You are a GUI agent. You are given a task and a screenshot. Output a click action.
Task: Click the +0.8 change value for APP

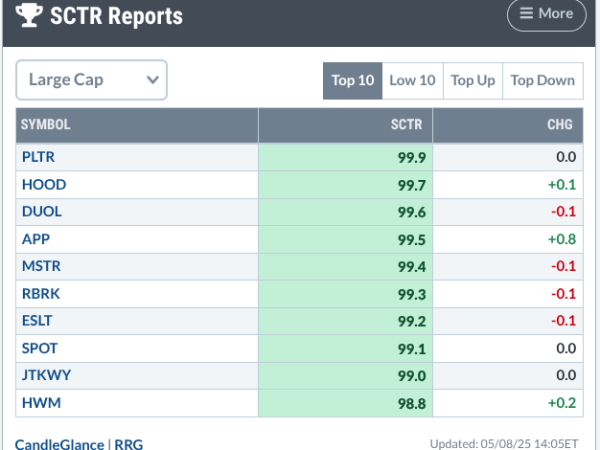(562, 239)
